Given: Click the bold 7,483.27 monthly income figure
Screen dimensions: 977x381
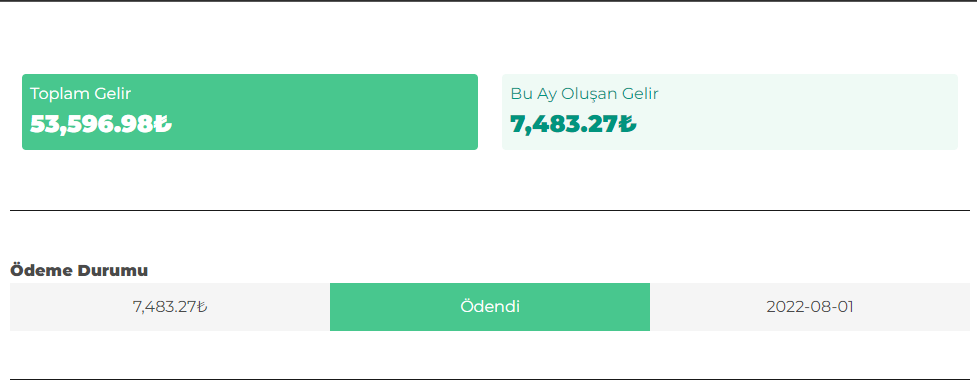Looking at the screenshot, I should tap(565, 123).
